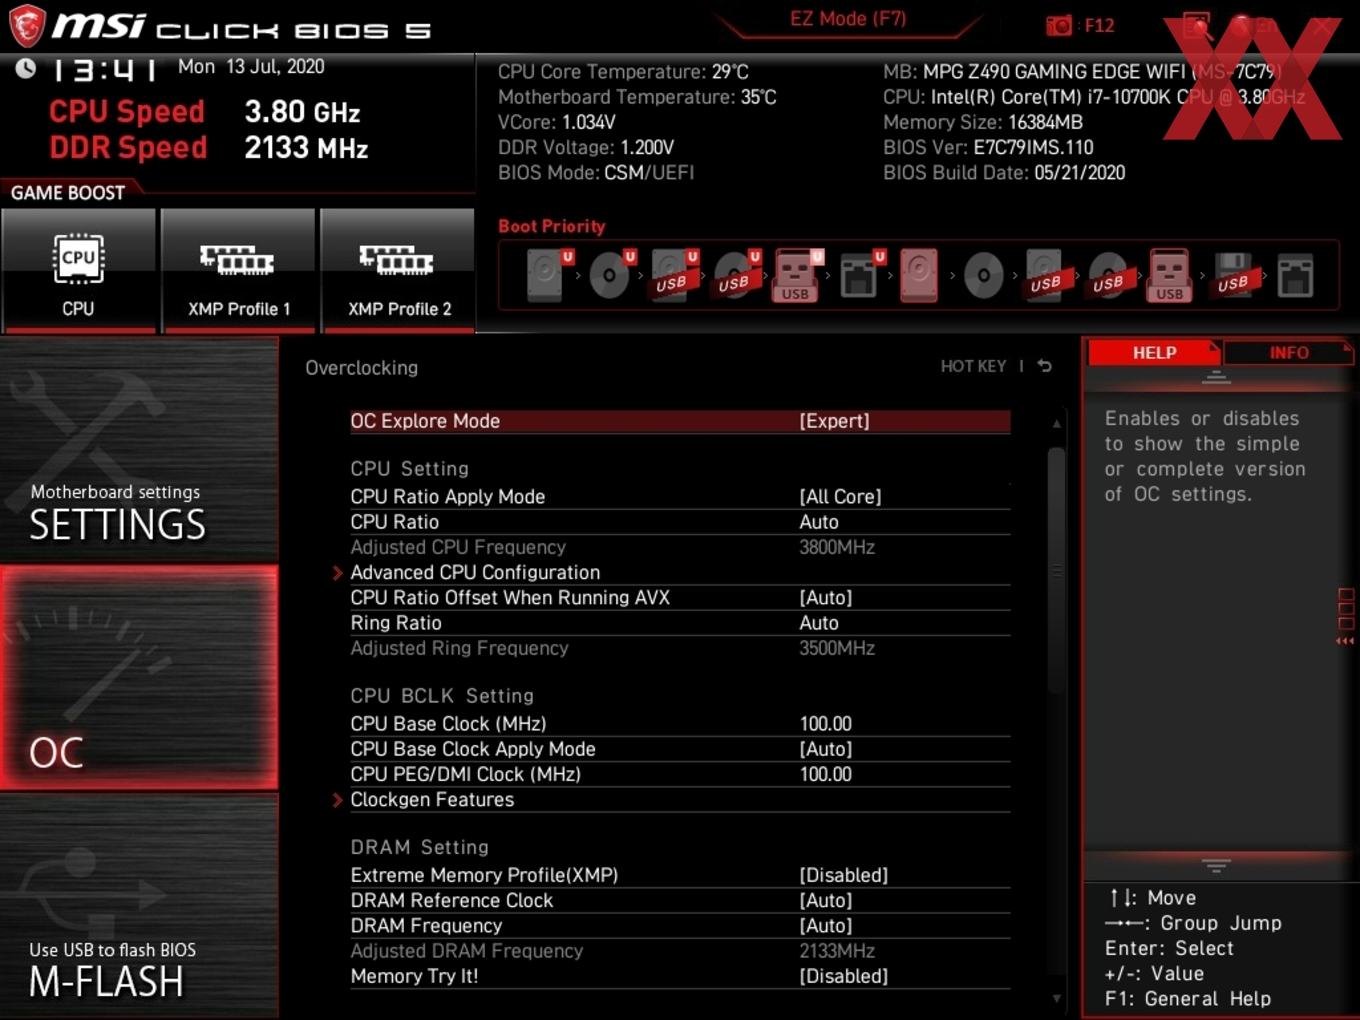Select UEFI USB hard disk boot icon
The image size is (1360, 1020).
[674, 275]
